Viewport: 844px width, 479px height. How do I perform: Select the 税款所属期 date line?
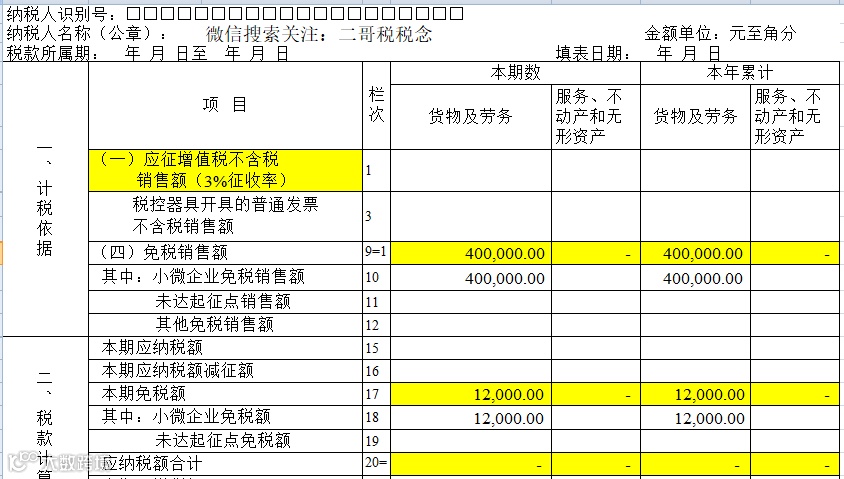(x=148, y=53)
